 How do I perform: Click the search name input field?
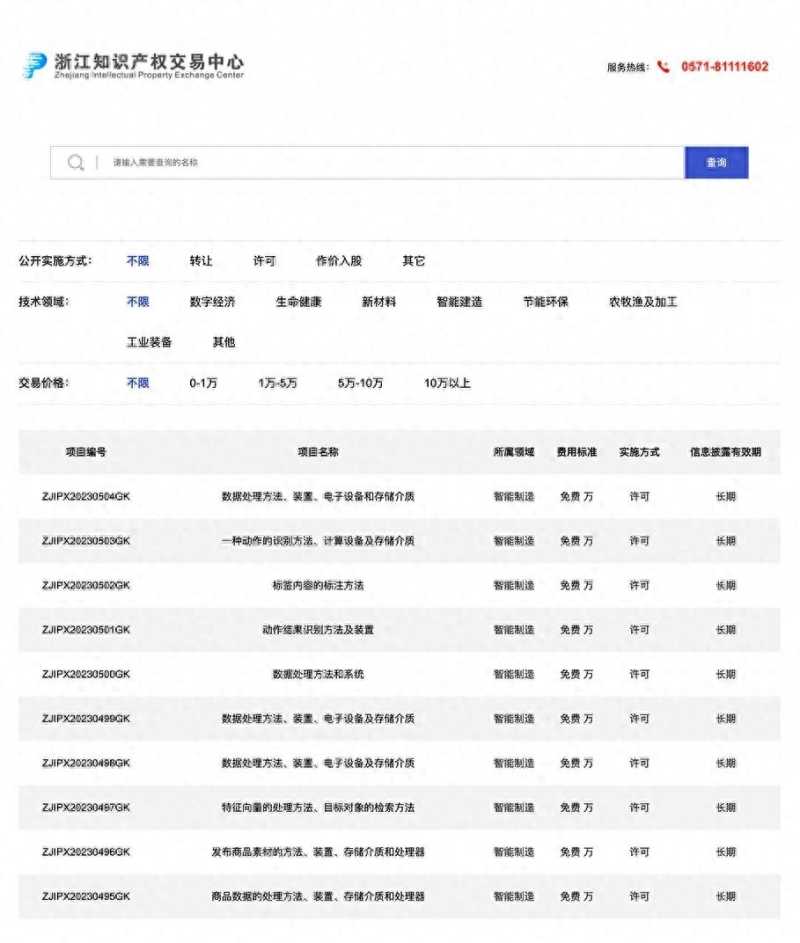(390, 163)
